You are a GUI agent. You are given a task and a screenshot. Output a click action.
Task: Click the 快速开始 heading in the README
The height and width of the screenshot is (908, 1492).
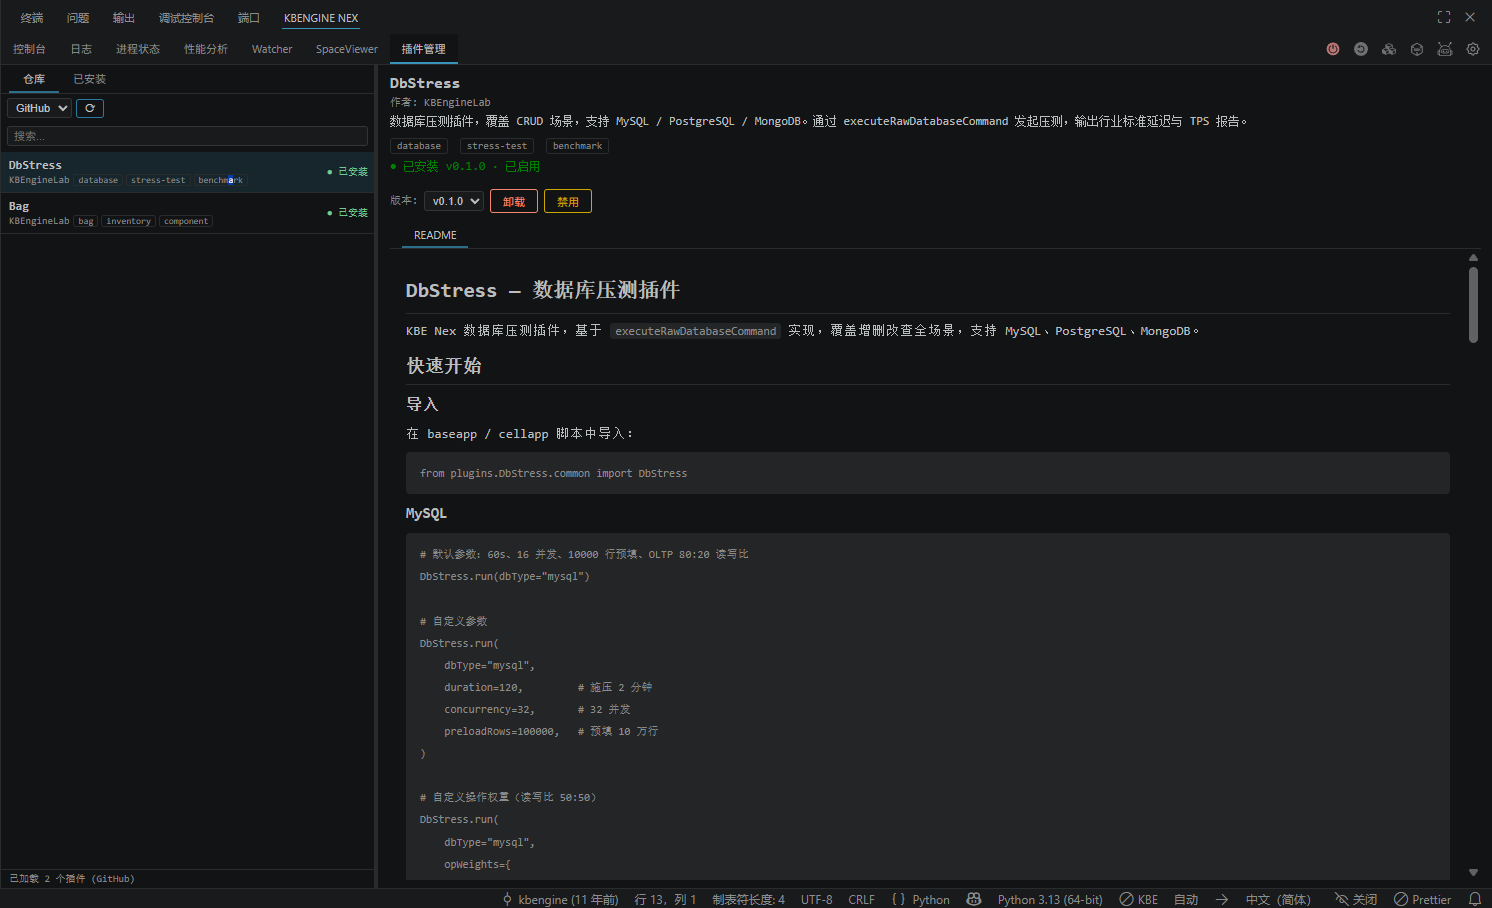click(x=444, y=366)
